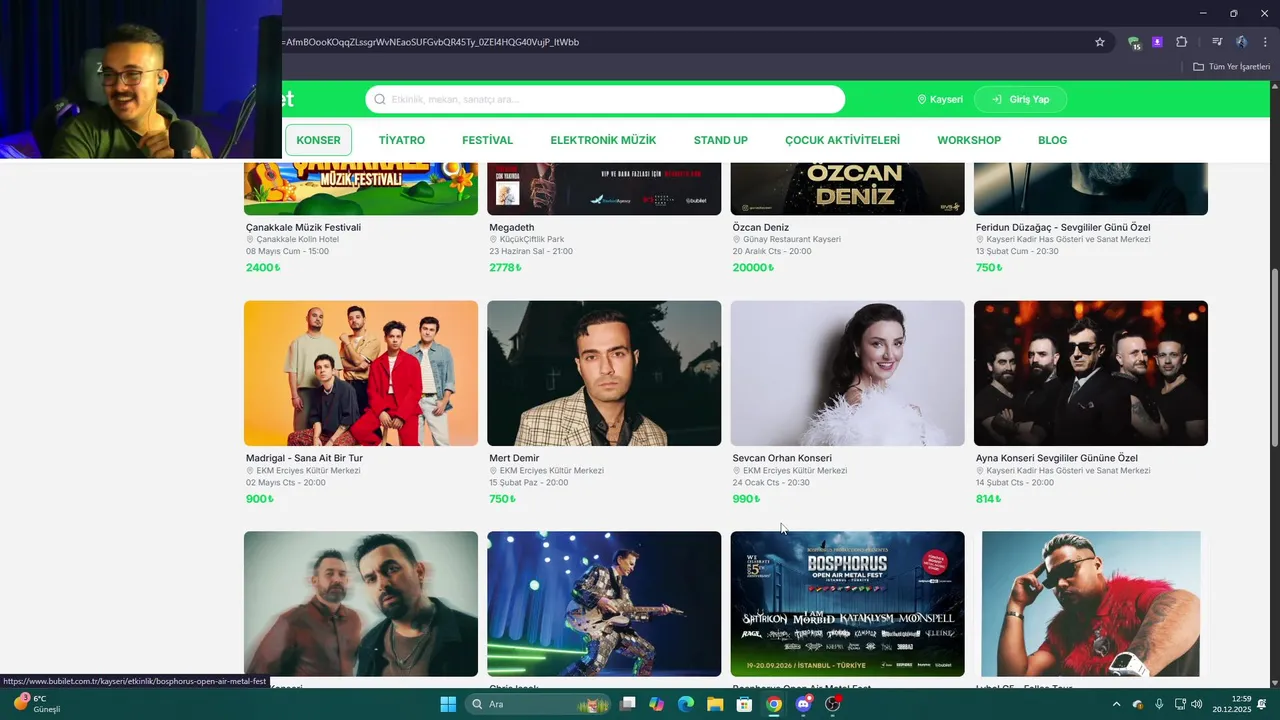Launch Copilot from the taskbar
This screenshot has width=1280, height=720.
pyautogui.click(x=656, y=704)
